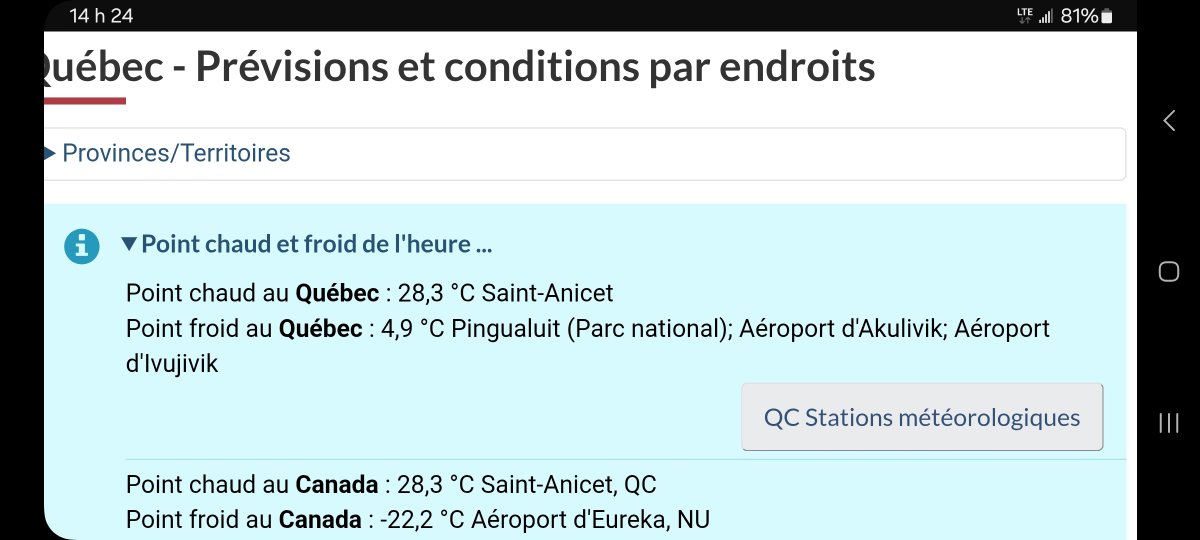The height and width of the screenshot is (540, 1200).
Task: Tap the 81% battery percentage
Action: (1079, 16)
